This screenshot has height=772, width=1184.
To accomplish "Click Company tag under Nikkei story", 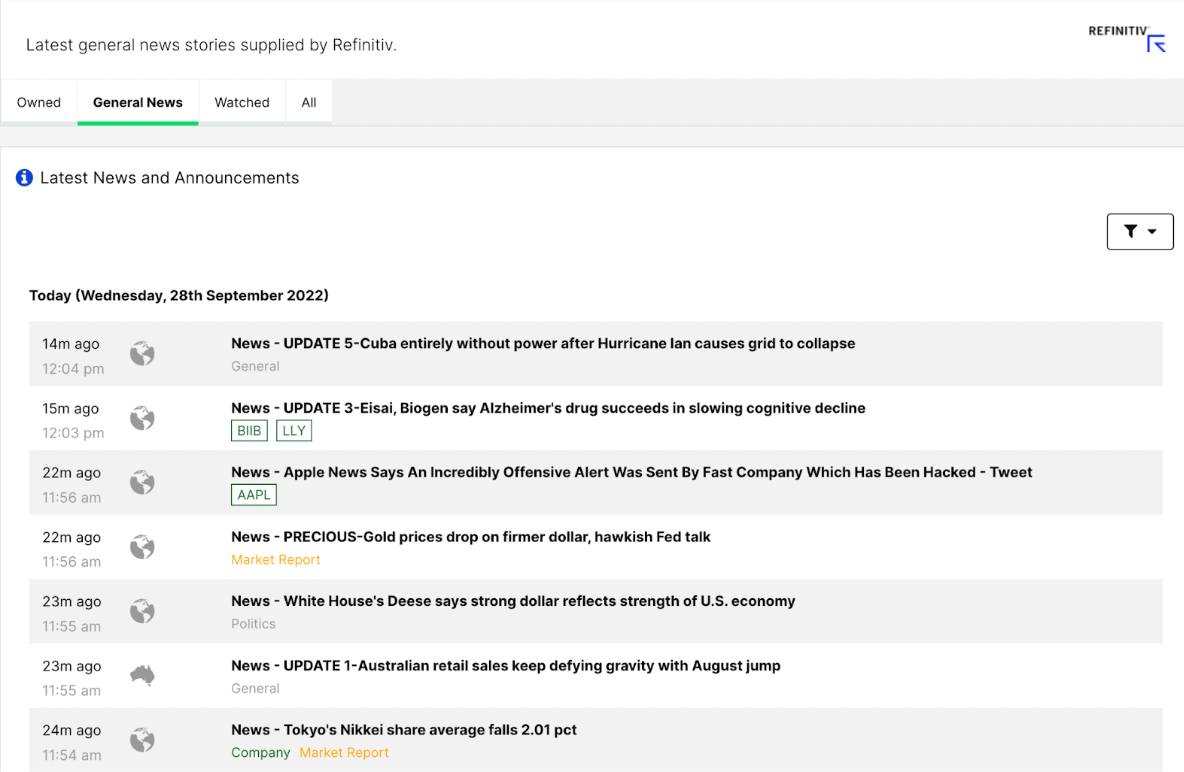I will [x=261, y=752].
